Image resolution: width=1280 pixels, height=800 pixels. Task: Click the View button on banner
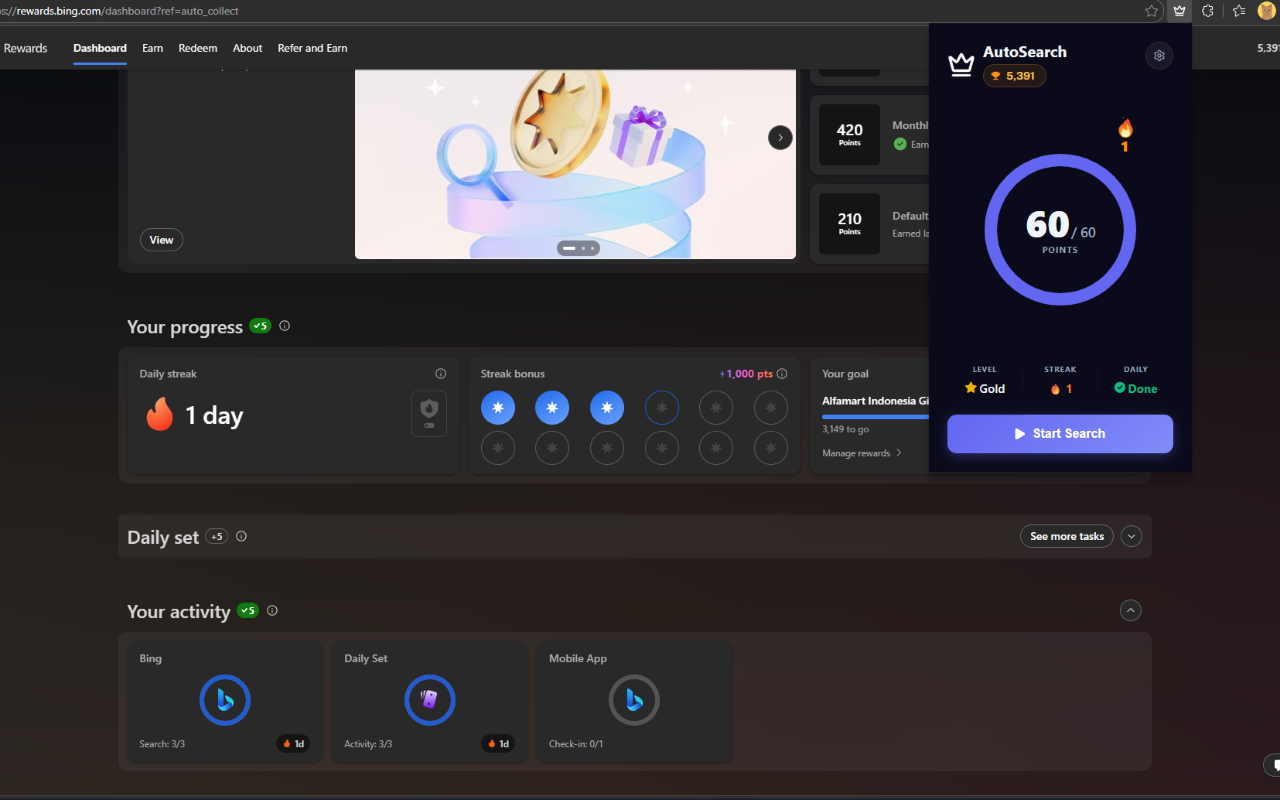pyautogui.click(x=161, y=240)
